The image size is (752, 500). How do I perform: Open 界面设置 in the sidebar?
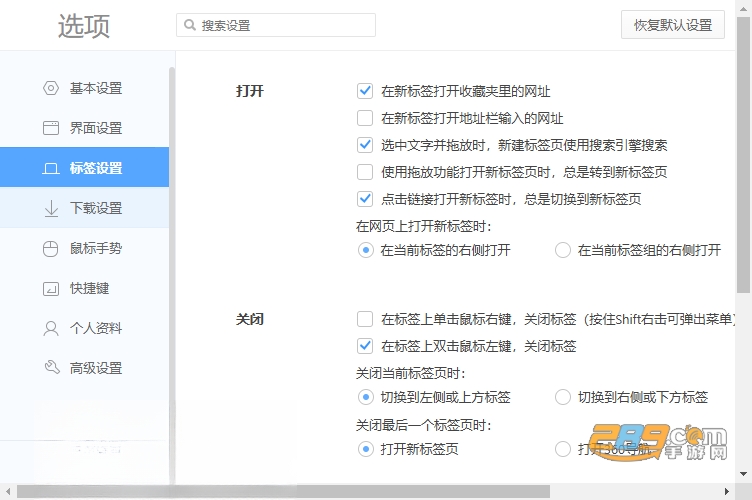84,128
